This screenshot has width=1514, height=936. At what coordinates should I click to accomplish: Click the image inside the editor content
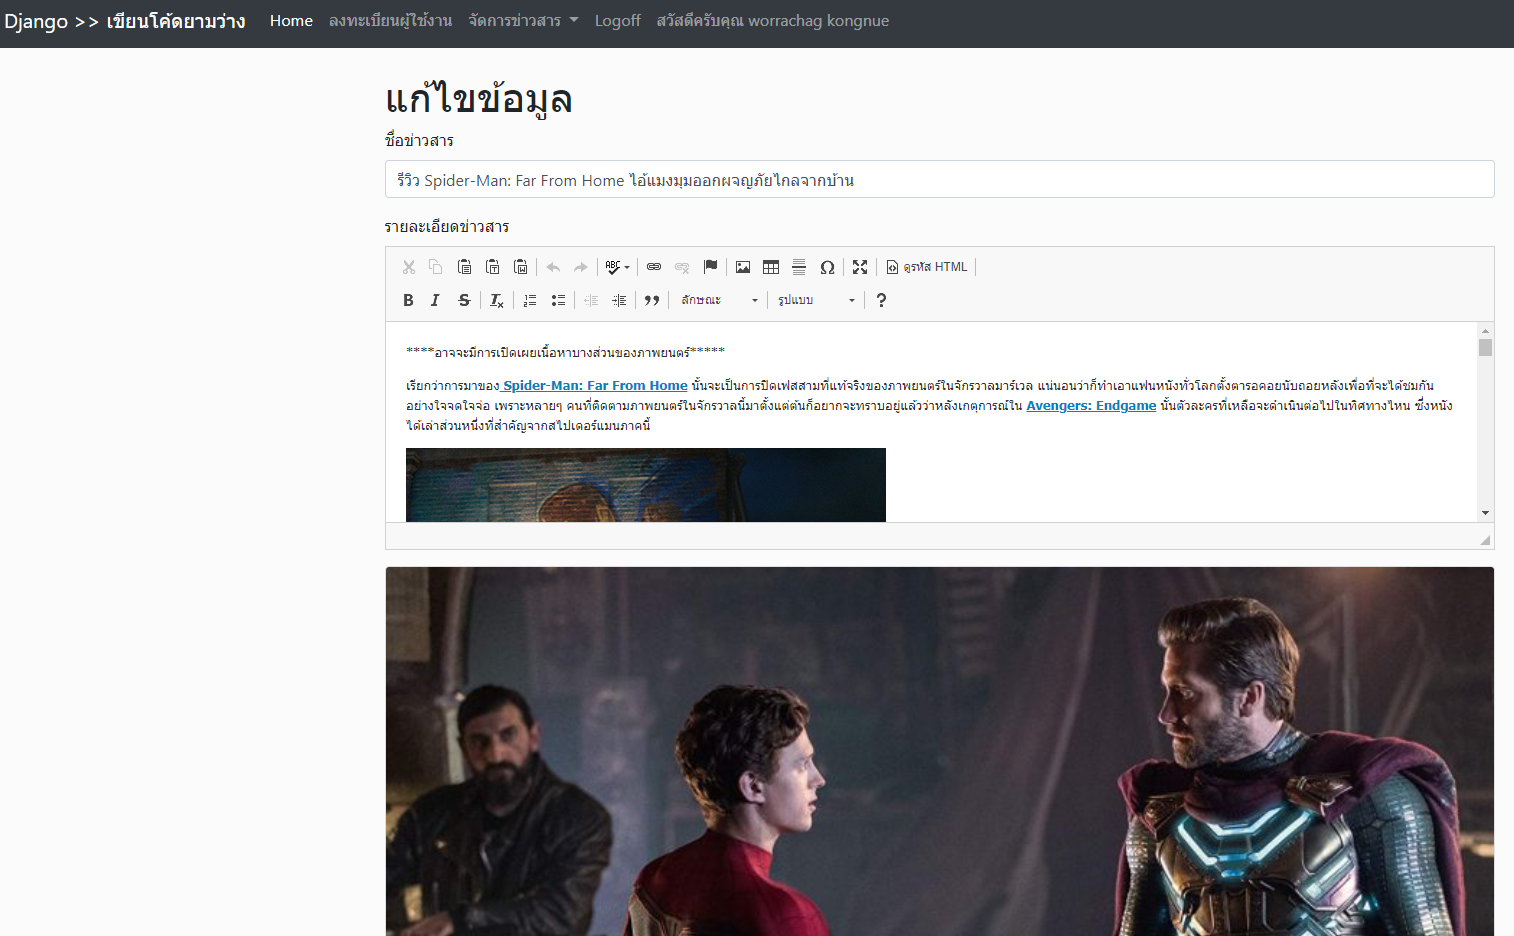[646, 485]
